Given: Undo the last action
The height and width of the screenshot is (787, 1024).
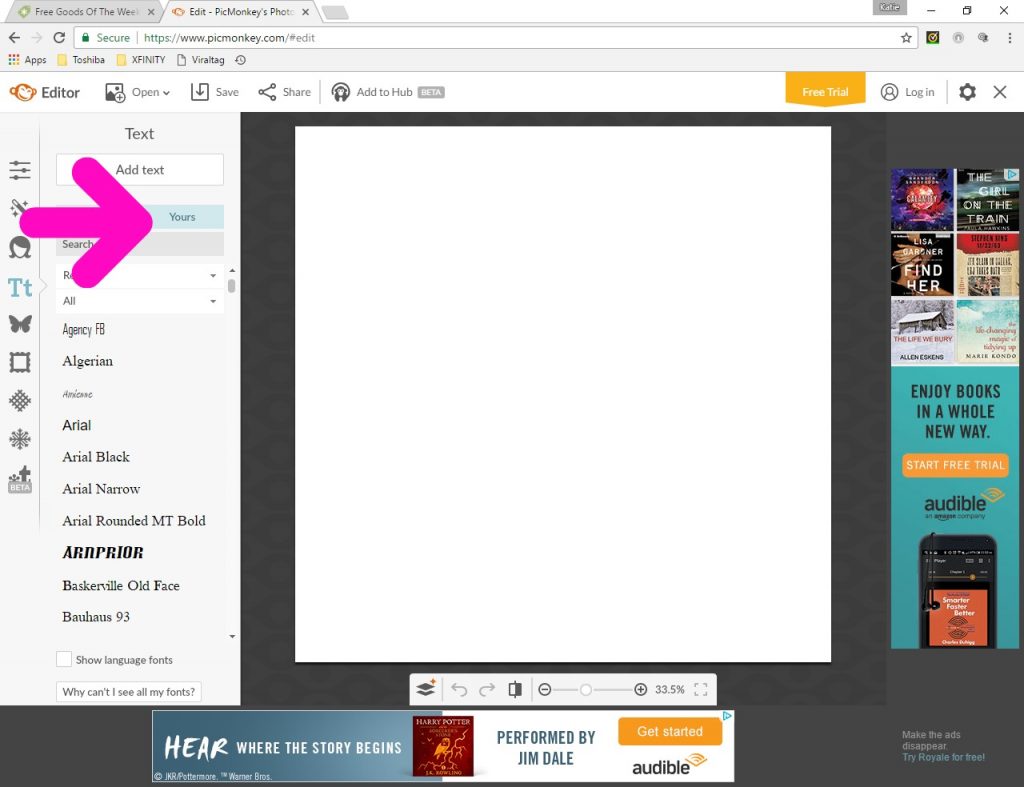Looking at the screenshot, I should coord(458,689).
